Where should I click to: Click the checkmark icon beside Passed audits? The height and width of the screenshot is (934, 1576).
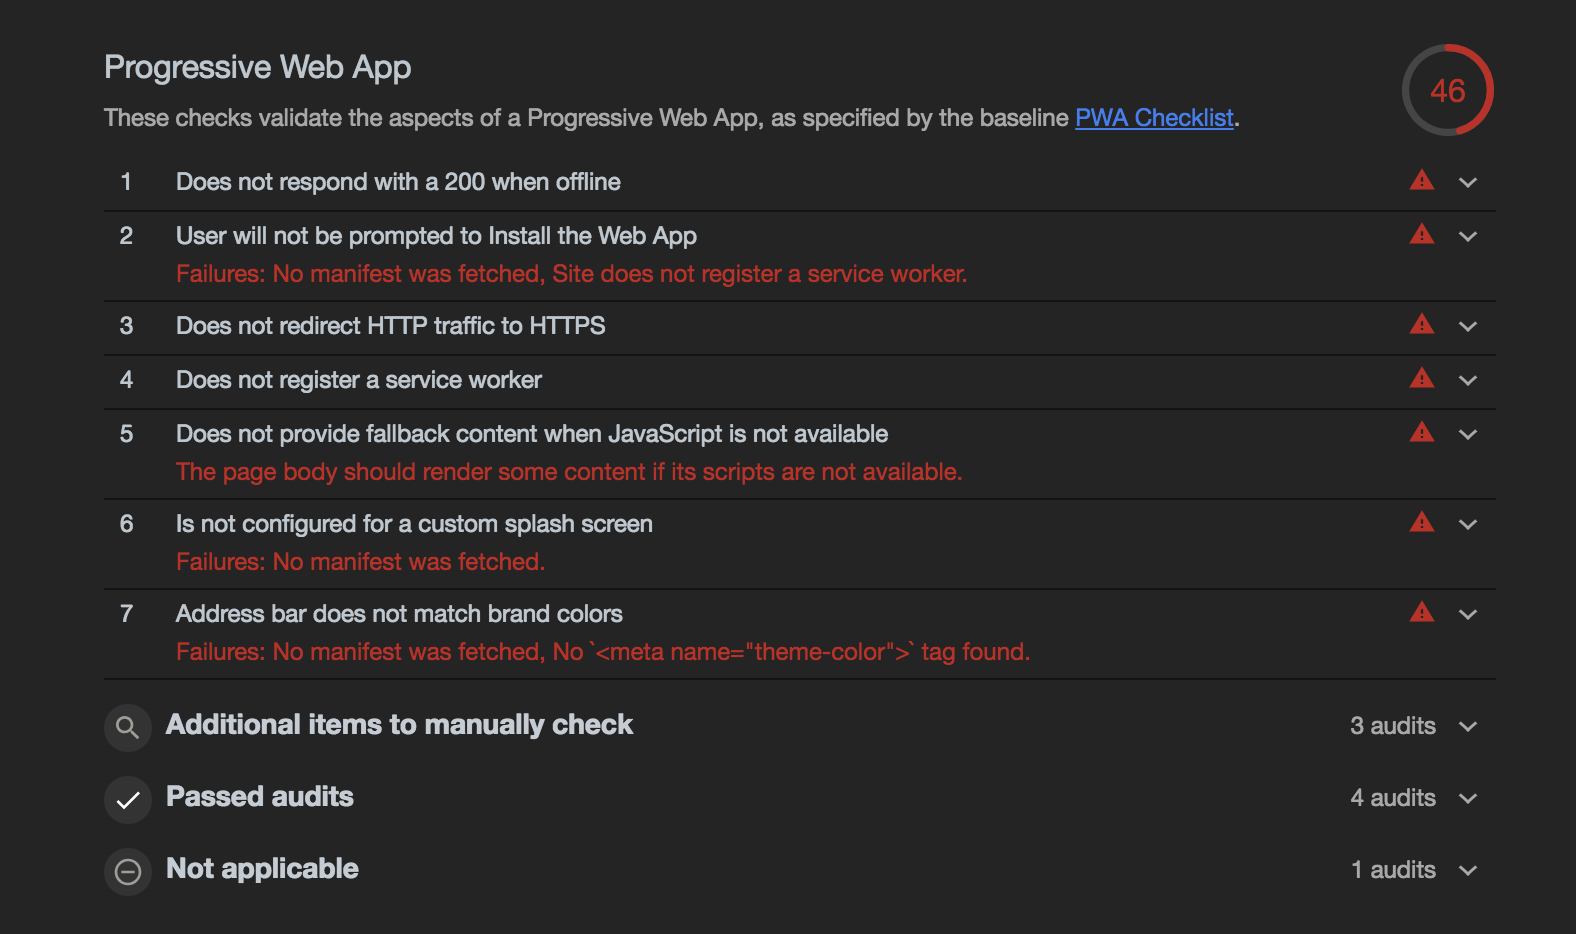127,799
